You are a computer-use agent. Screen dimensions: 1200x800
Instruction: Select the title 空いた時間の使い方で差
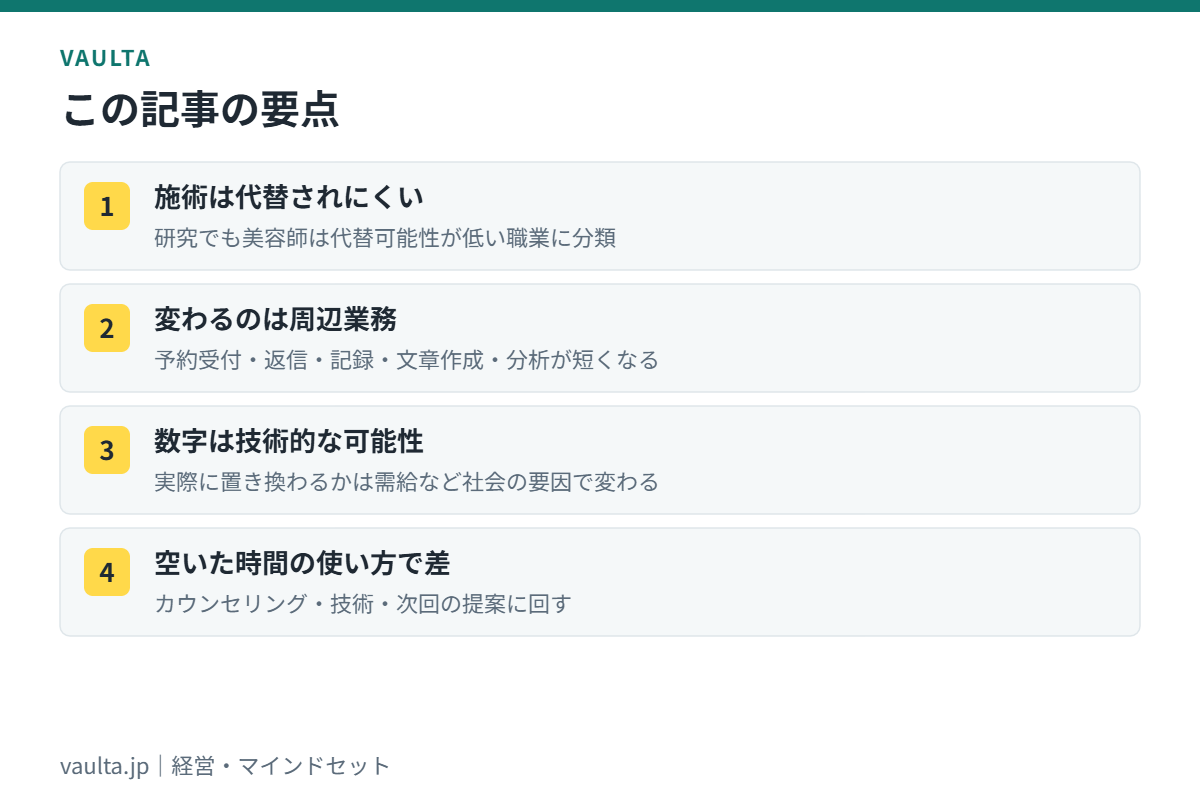302,563
